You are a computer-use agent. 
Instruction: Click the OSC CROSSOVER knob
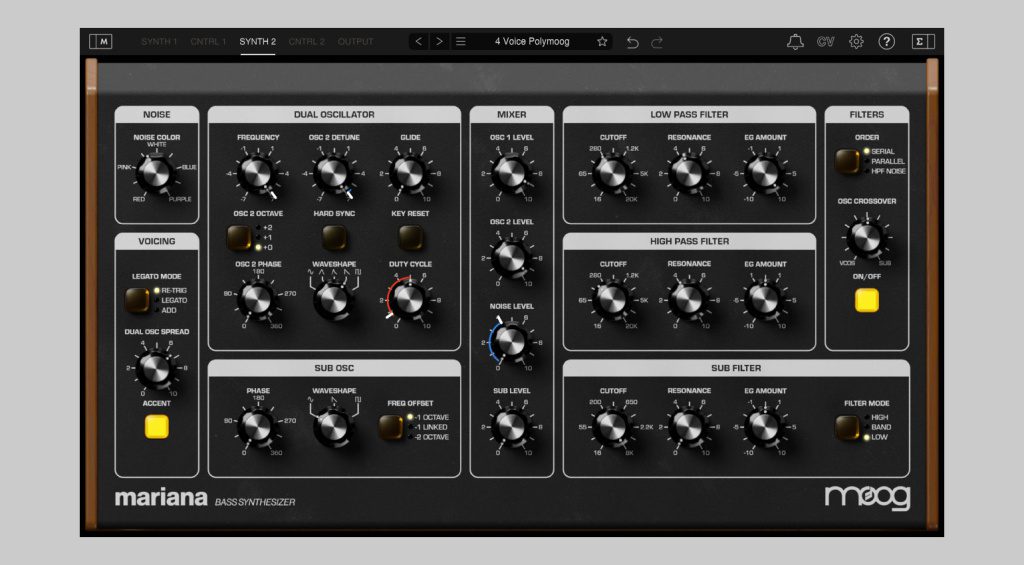point(866,238)
